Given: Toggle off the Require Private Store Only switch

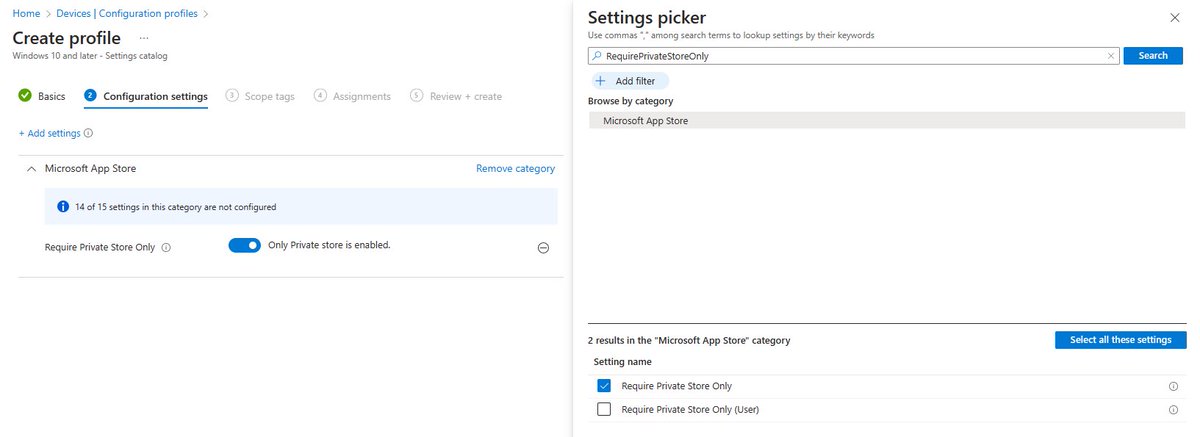Looking at the screenshot, I should [x=244, y=245].
